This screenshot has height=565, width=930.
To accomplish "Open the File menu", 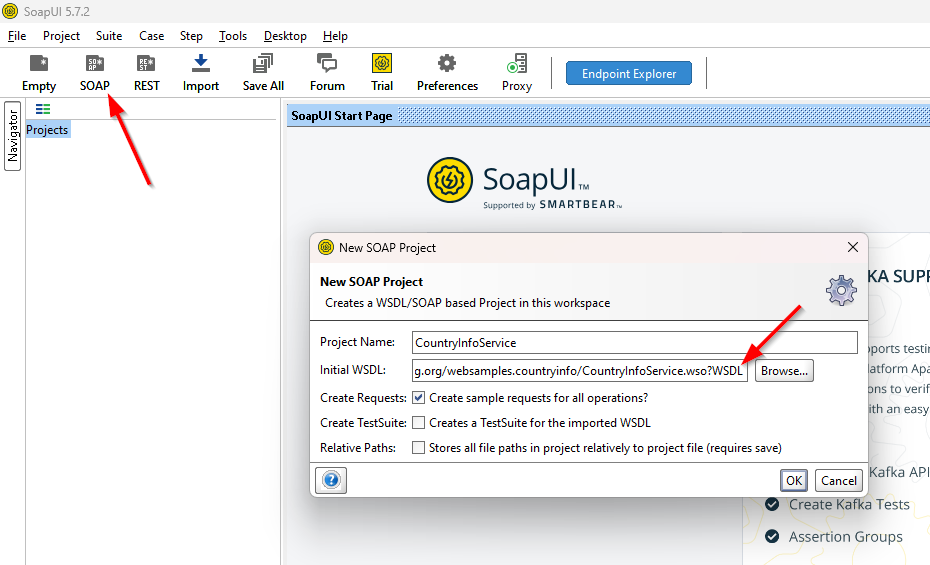I will point(17,36).
